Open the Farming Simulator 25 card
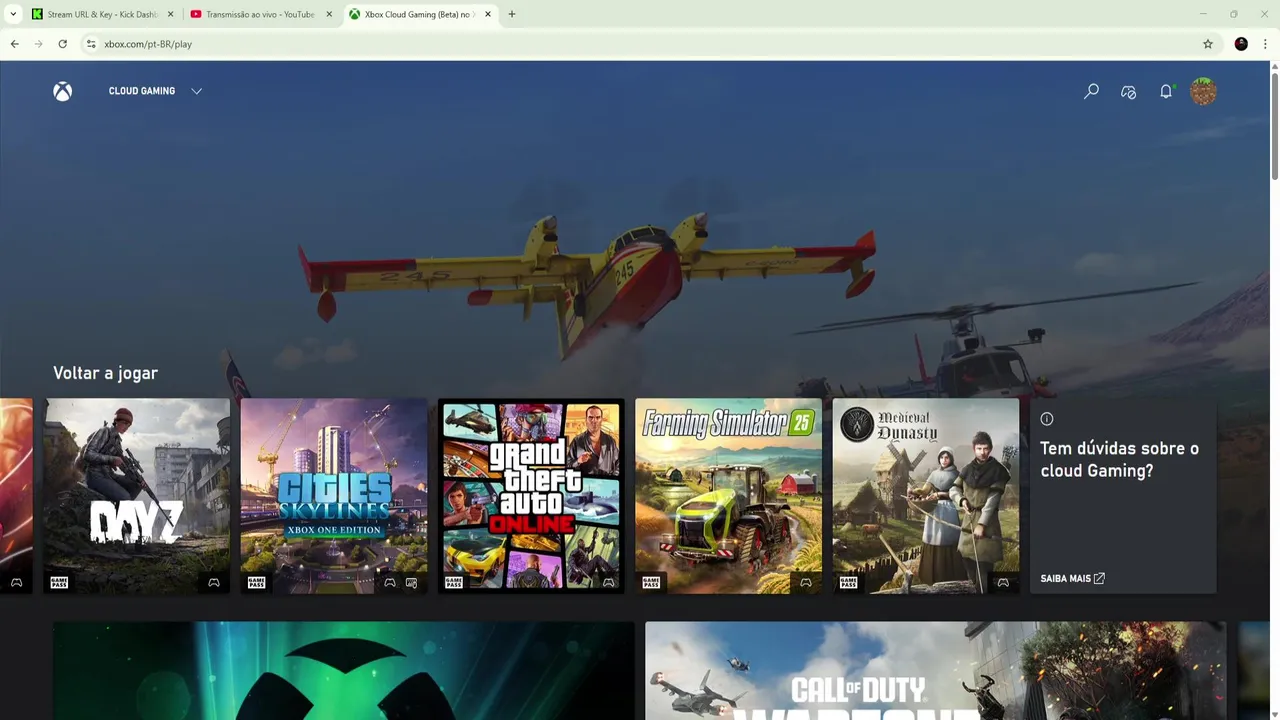1280x720 pixels. point(729,496)
